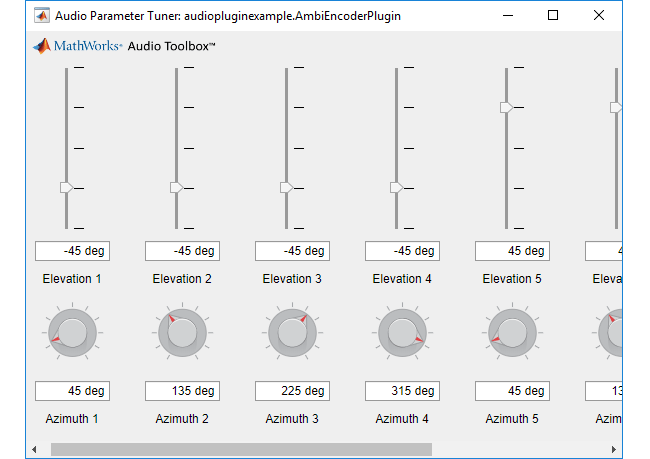Click the Azimuth 1 rotary knob
This screenshot has width=650, height=459.
(x=73, y=333)
